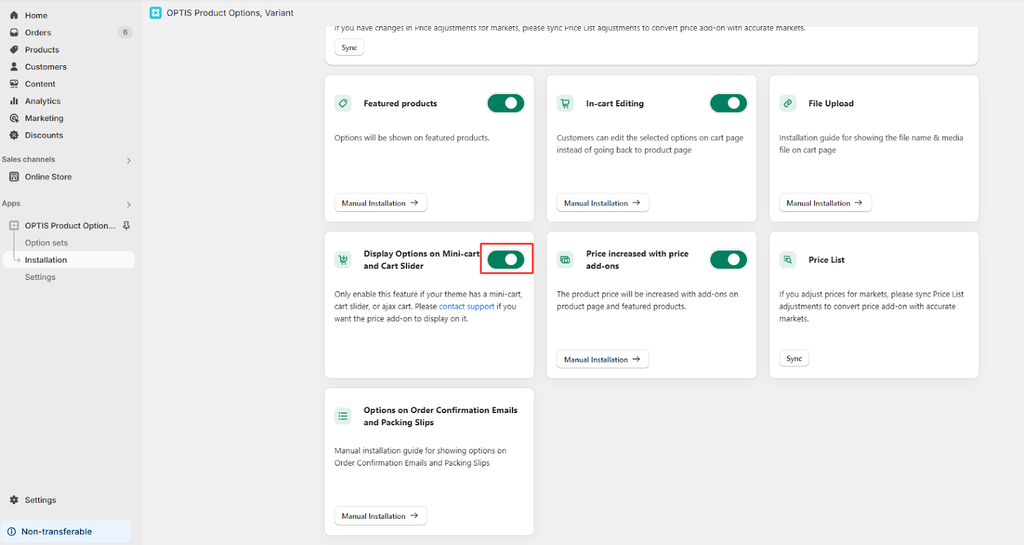Toggle off Featured products switch

[x=505, y=103]
